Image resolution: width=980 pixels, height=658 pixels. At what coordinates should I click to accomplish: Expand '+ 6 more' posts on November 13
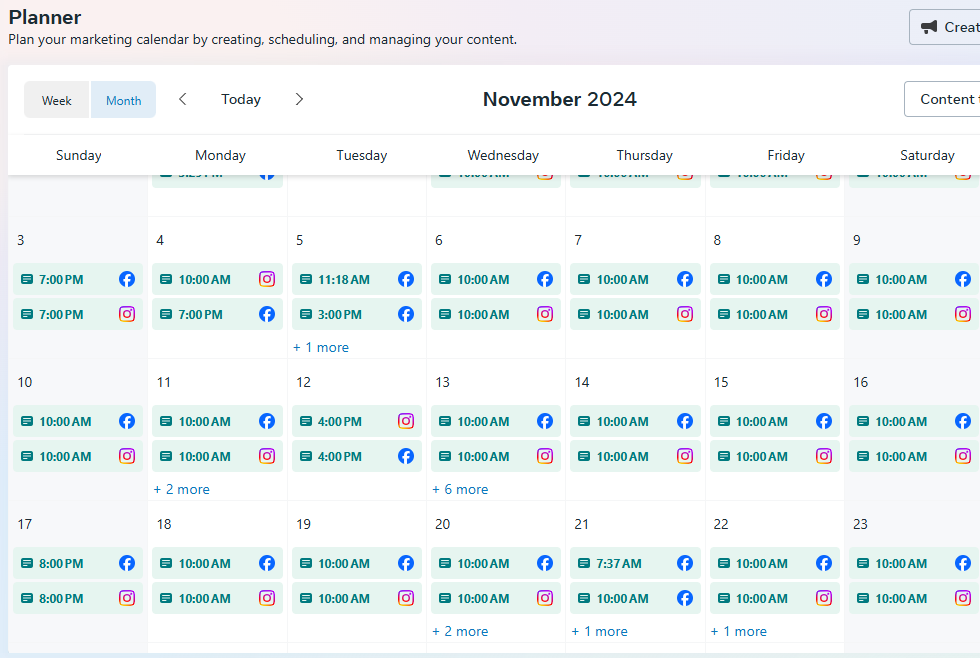[x=460, y=489]
